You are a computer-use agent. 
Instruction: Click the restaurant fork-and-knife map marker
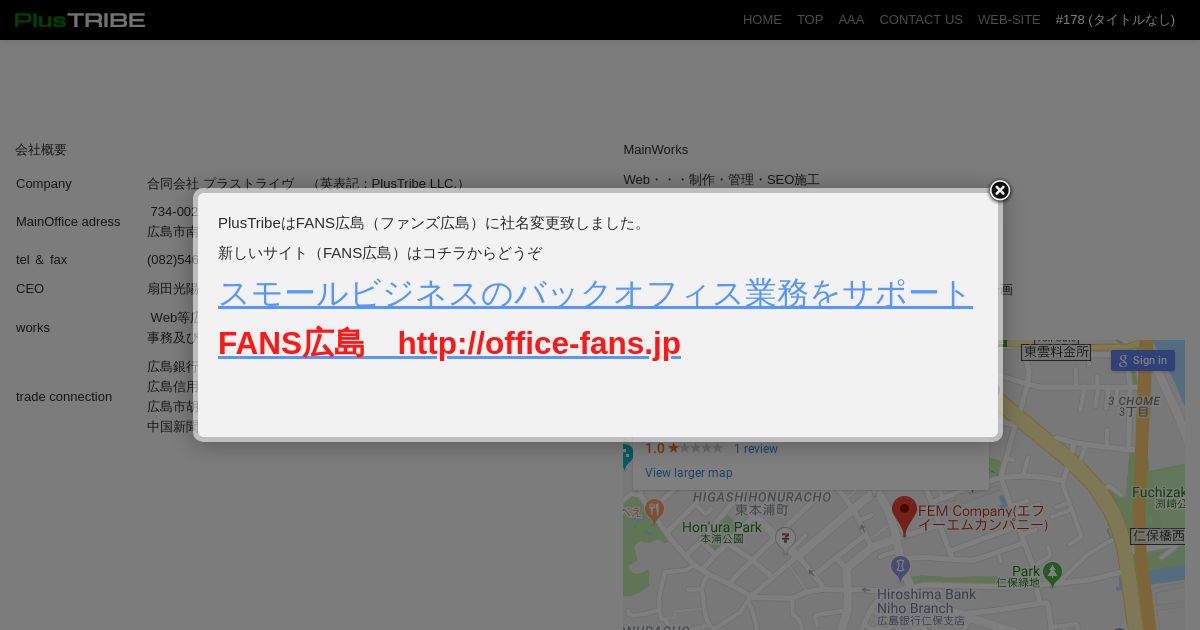[654, 511]
